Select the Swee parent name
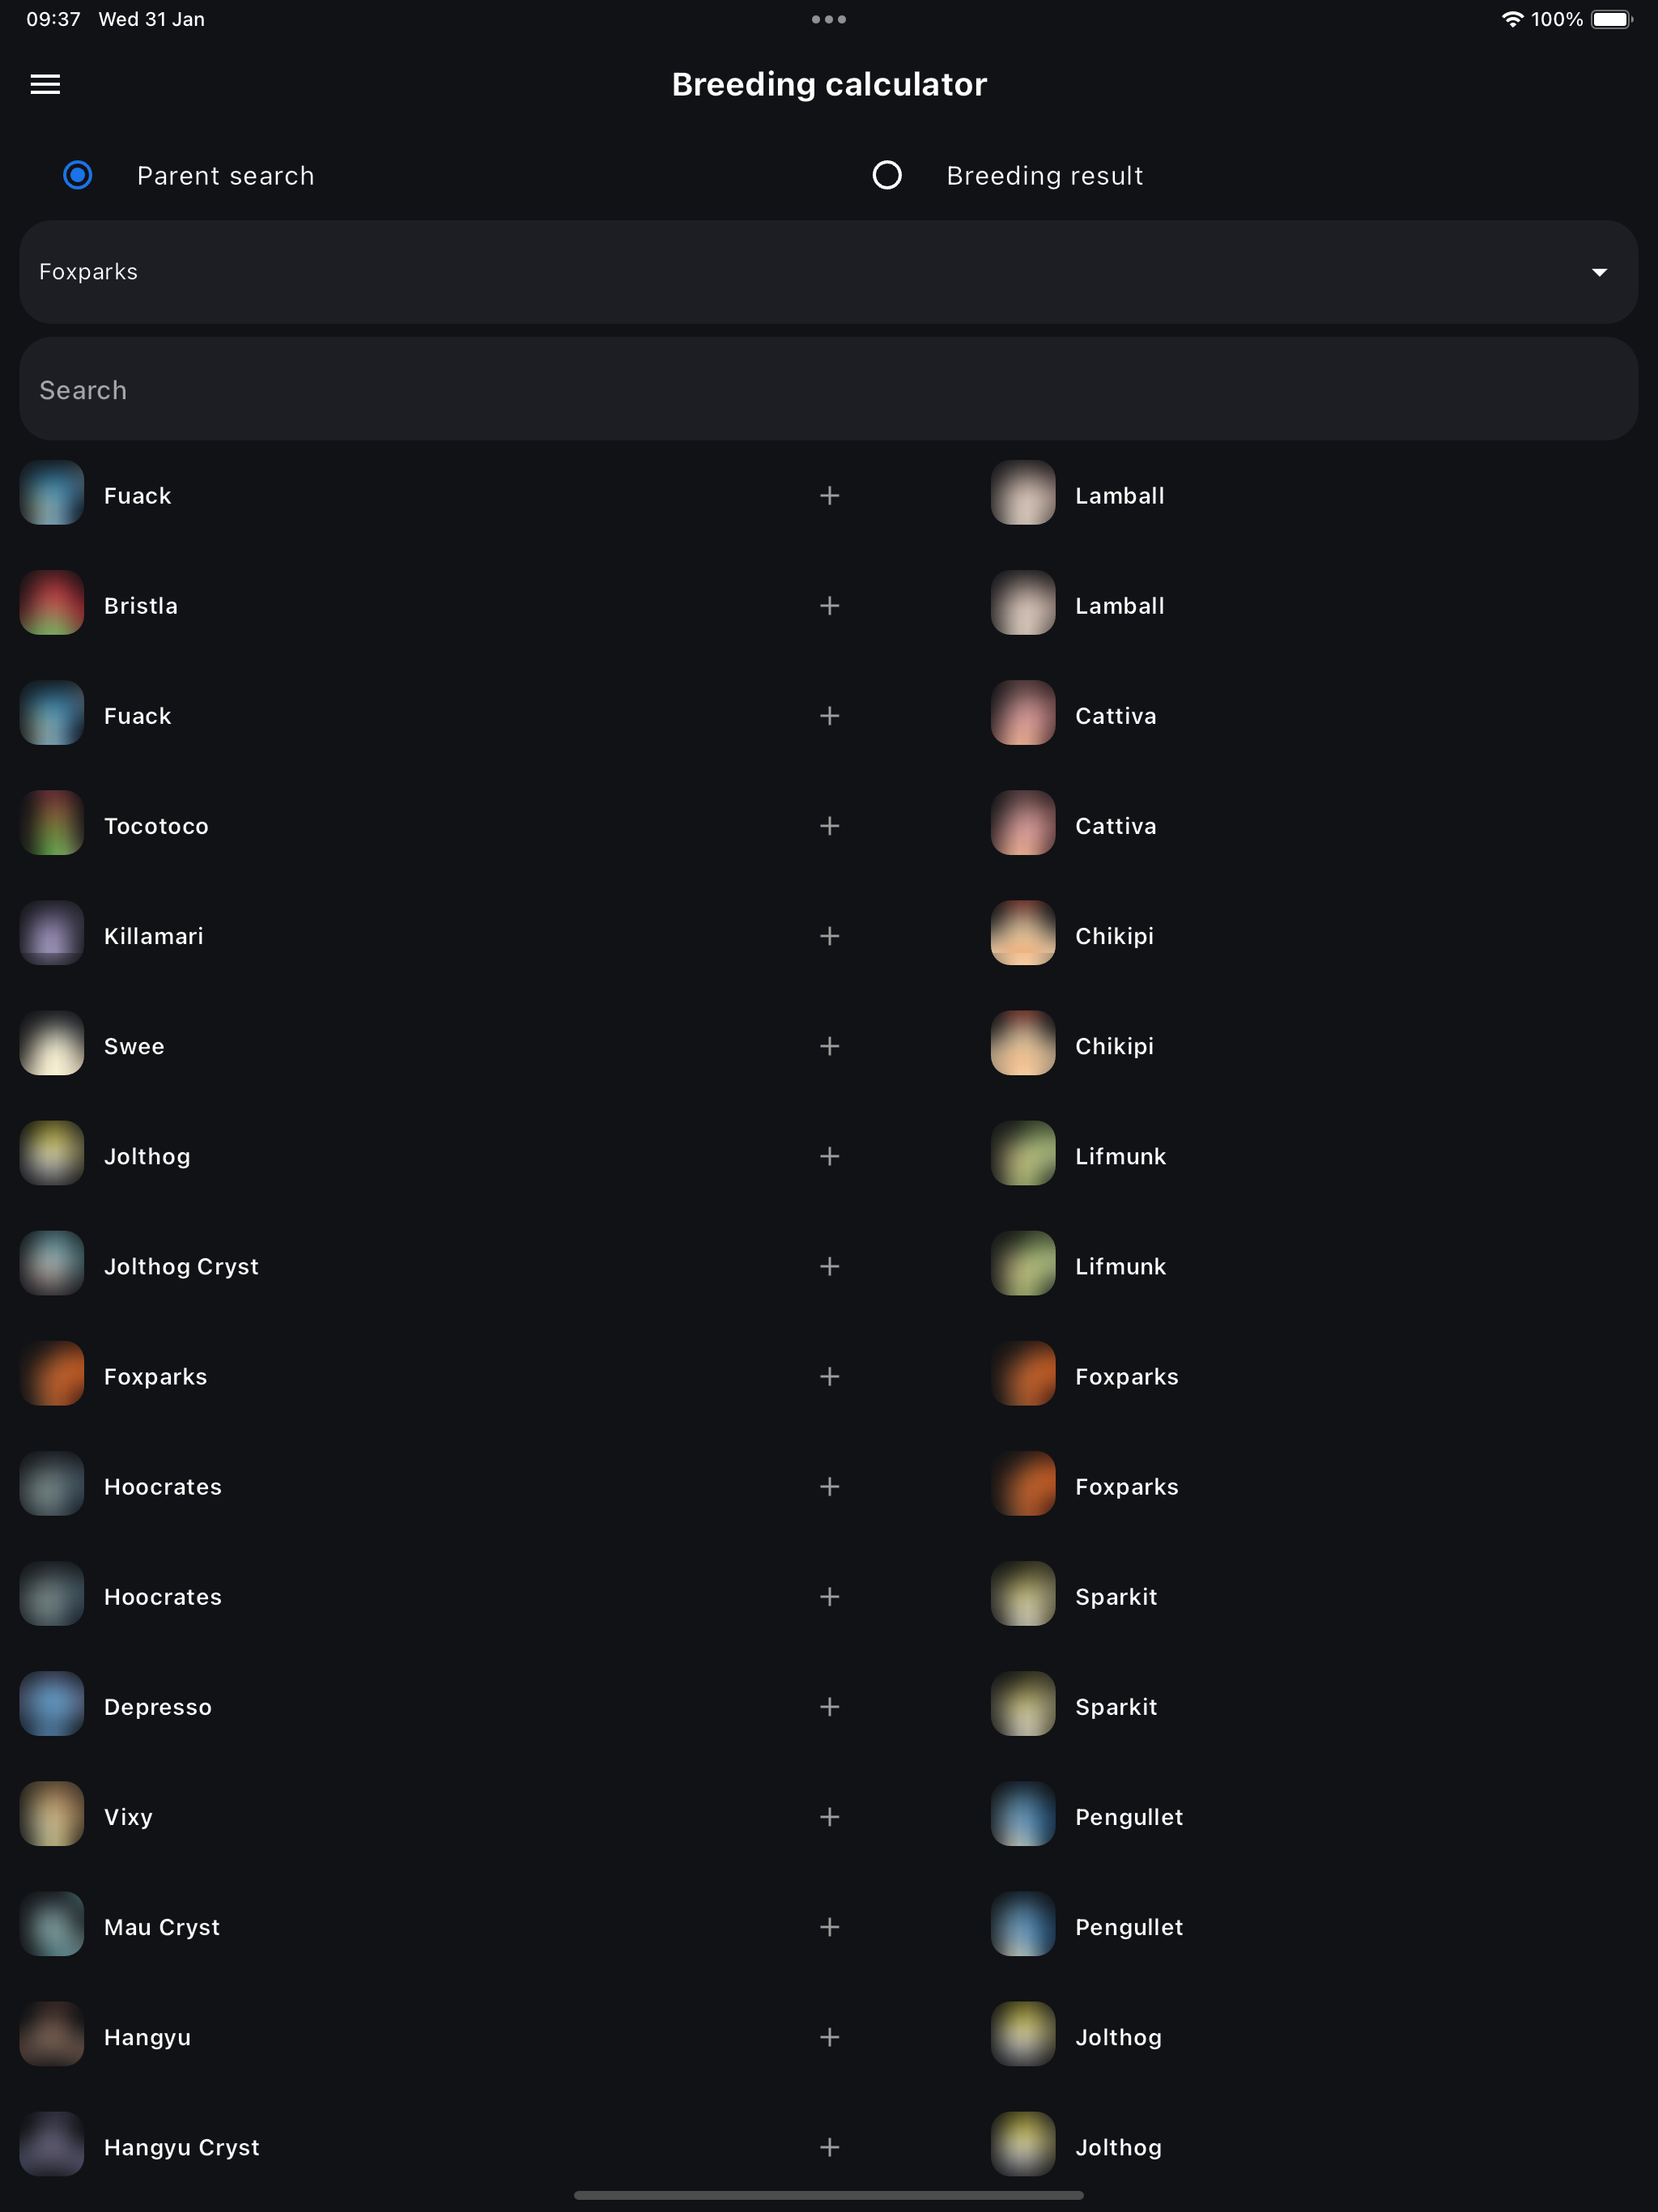1658x2212 pixels. coord(134,1046)
